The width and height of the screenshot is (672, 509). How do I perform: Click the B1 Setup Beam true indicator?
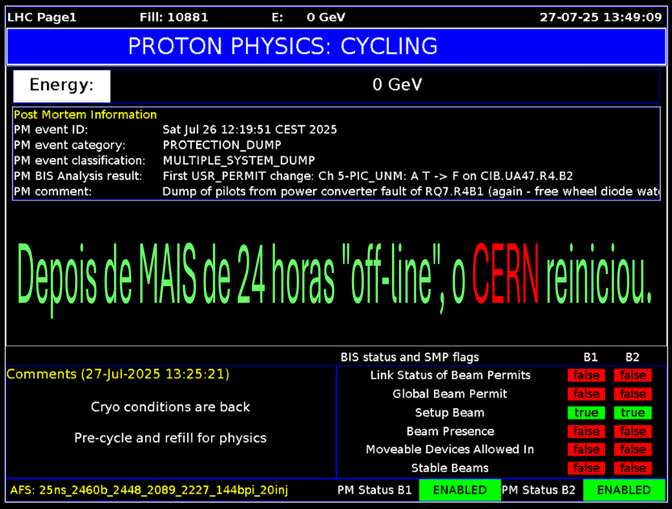[x=587, y=412]
